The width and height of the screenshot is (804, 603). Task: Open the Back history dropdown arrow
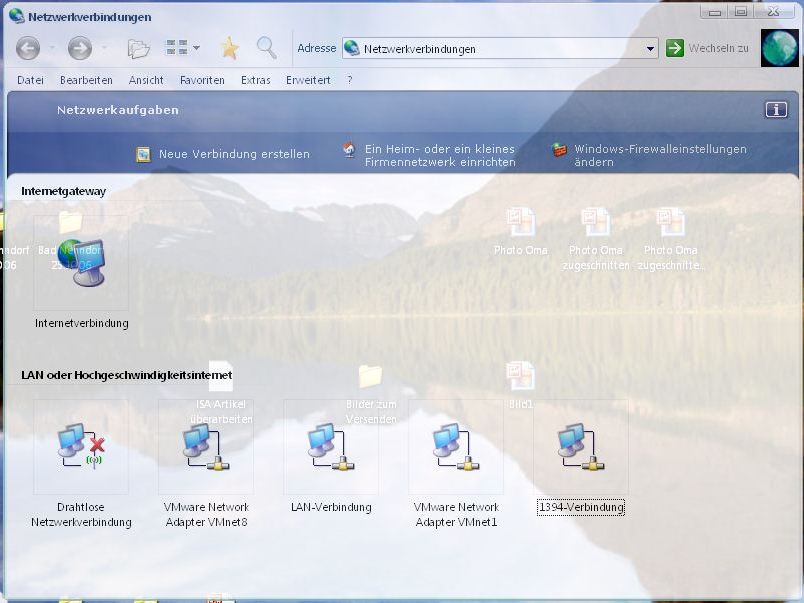(x=52, y=48)
